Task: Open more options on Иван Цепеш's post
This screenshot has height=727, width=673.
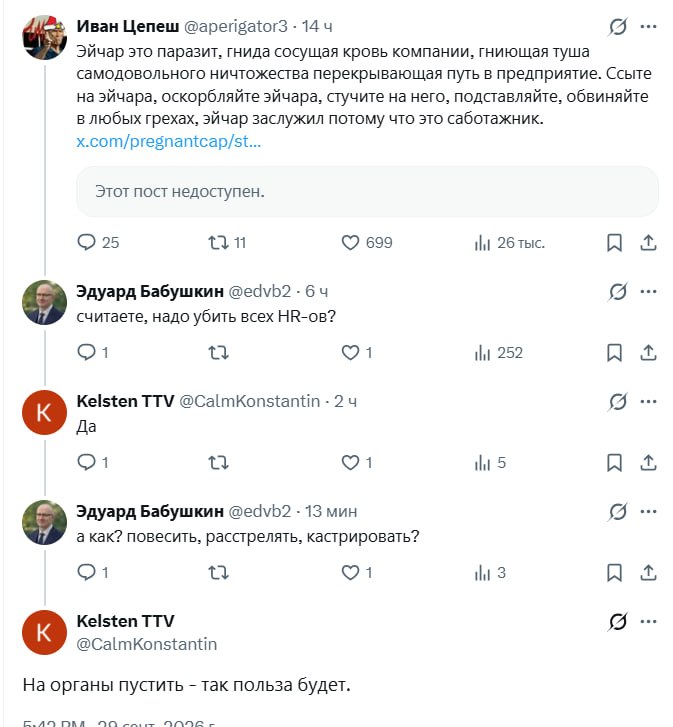Action: coord(648,26)
